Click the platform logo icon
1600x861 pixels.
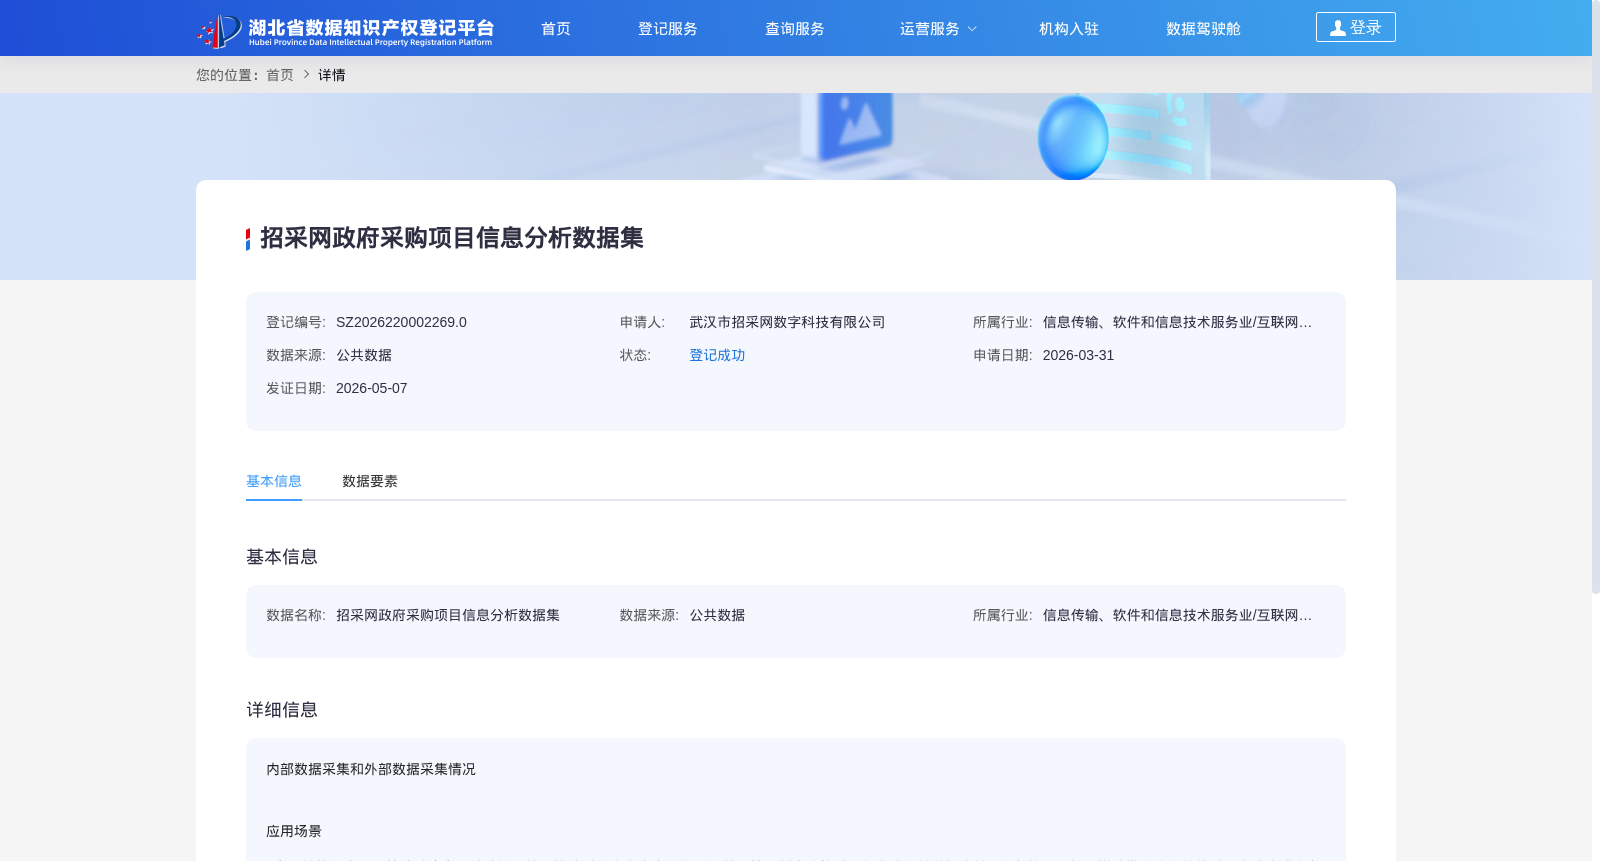(219, 30)
